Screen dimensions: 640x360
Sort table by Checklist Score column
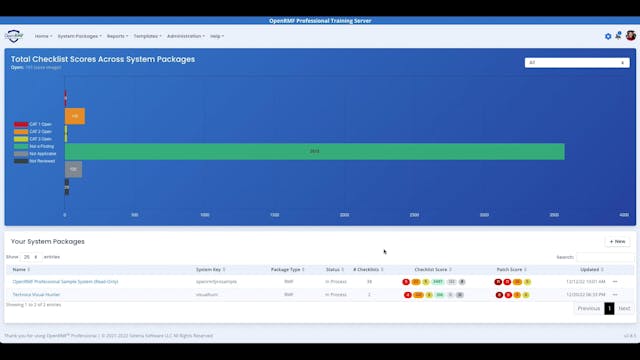click(x=433, y=269)
